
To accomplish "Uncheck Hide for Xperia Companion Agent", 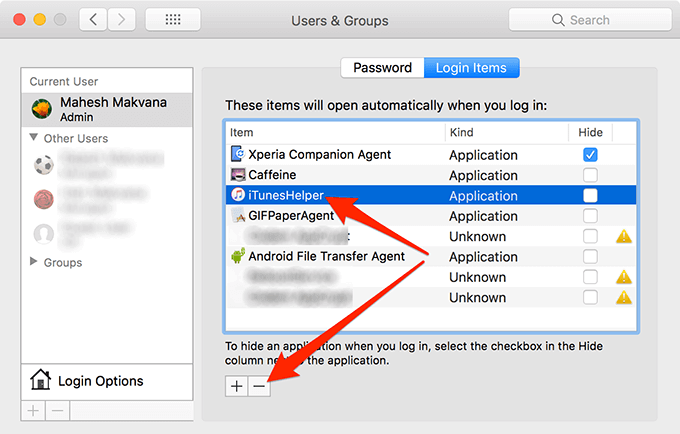I will click(590, 155).
